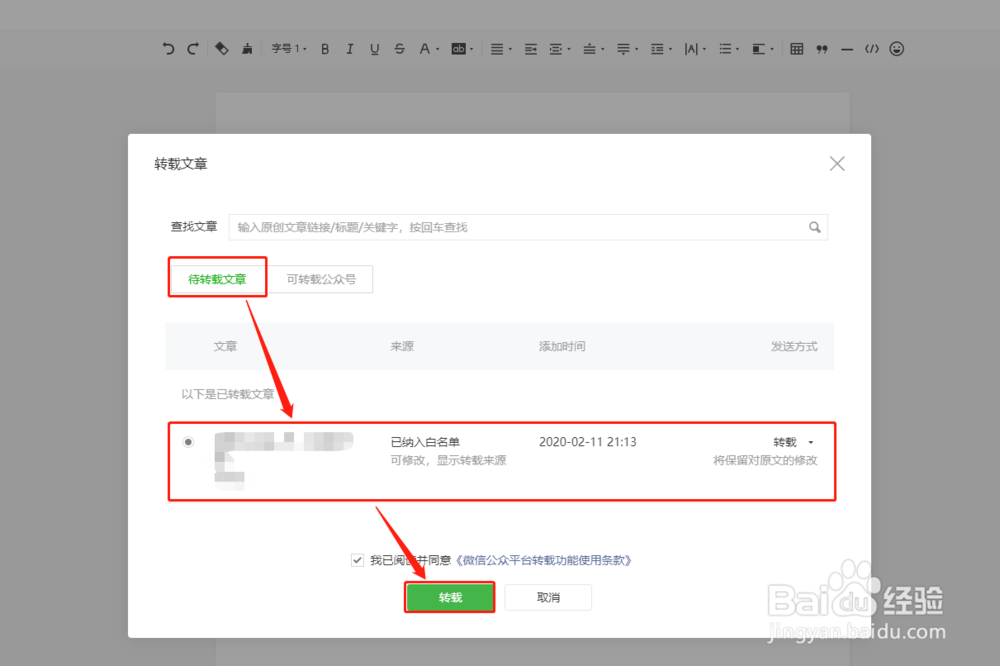
Task: Select the whitelisted article radio button
Action: (188, 442)
